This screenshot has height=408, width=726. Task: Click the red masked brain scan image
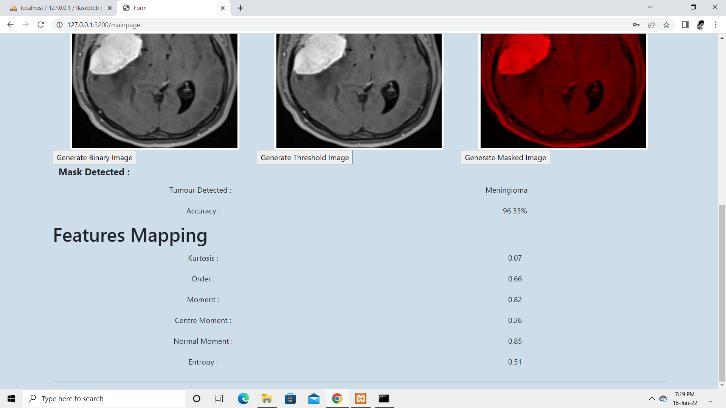[x=563, y=91]
